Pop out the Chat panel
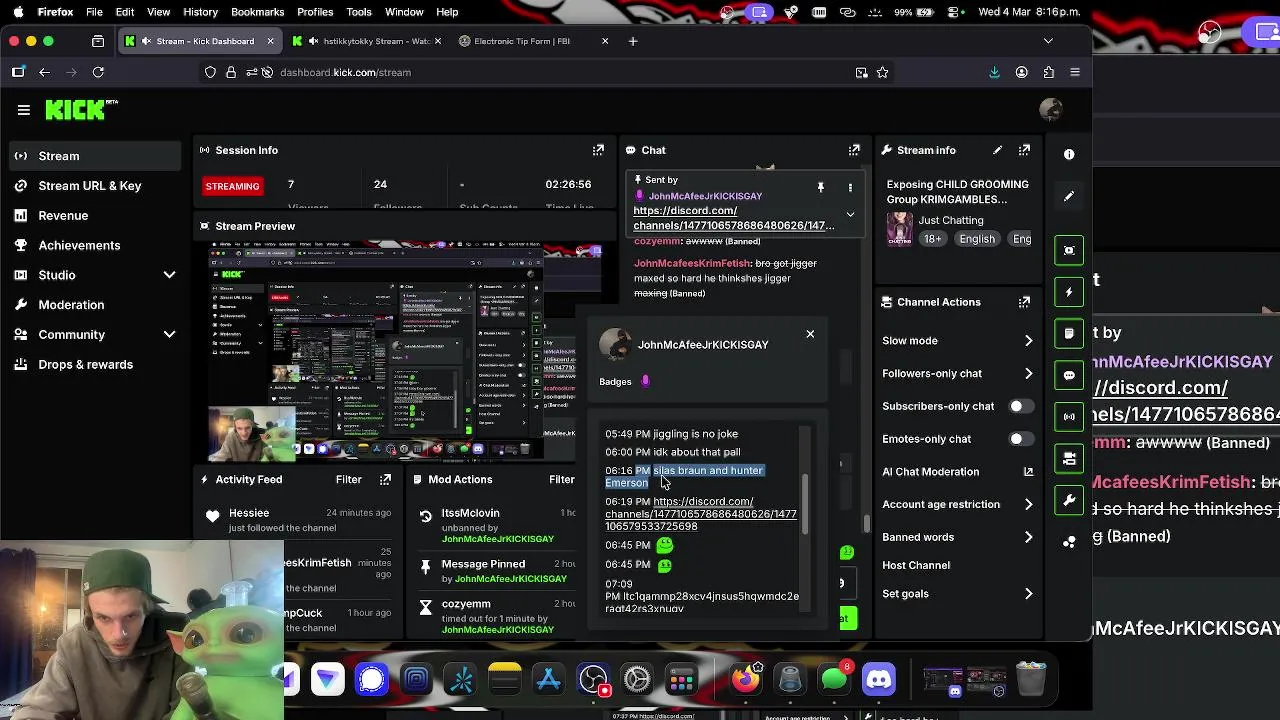Viewport: 1280px width, 720px height. (854, 150)
